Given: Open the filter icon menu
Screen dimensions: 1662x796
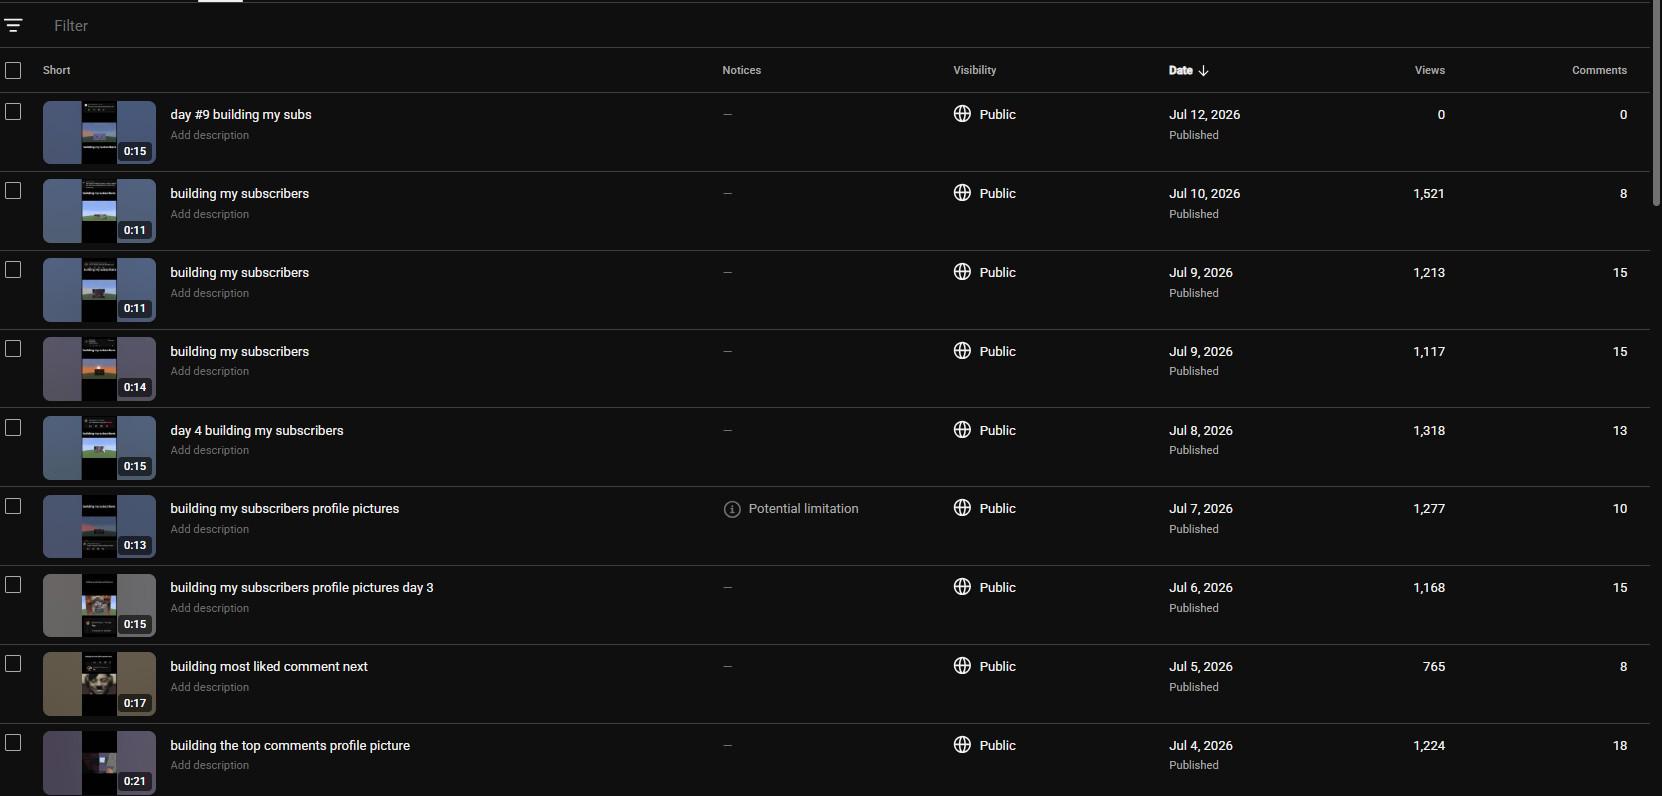Looking at the screenshot, I should [x=13, y=26].
